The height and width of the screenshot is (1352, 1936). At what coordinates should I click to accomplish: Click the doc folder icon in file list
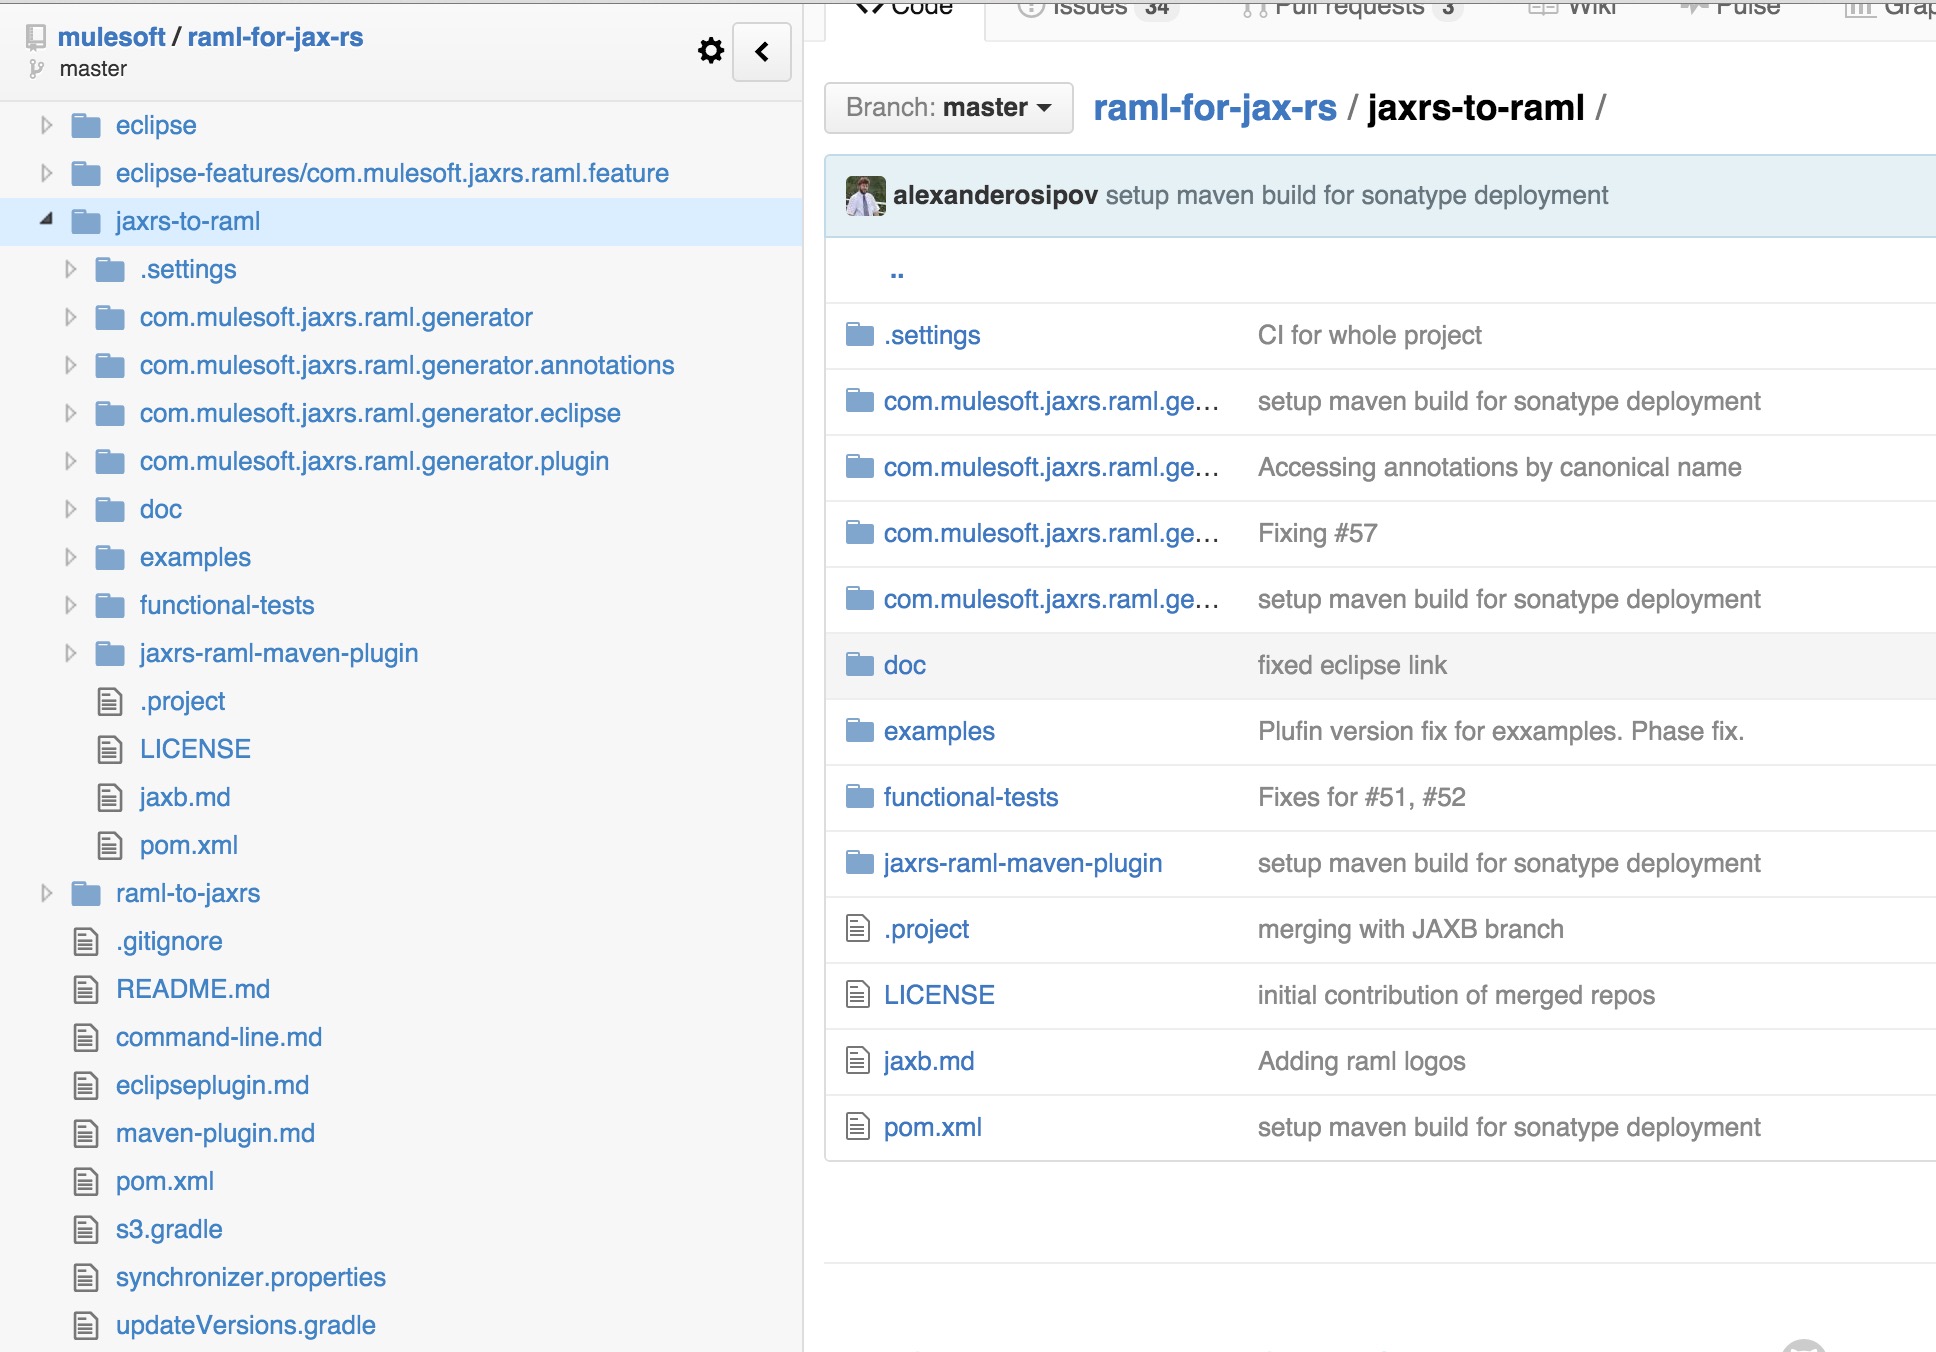pyautogui.click(x=859, y=665)
